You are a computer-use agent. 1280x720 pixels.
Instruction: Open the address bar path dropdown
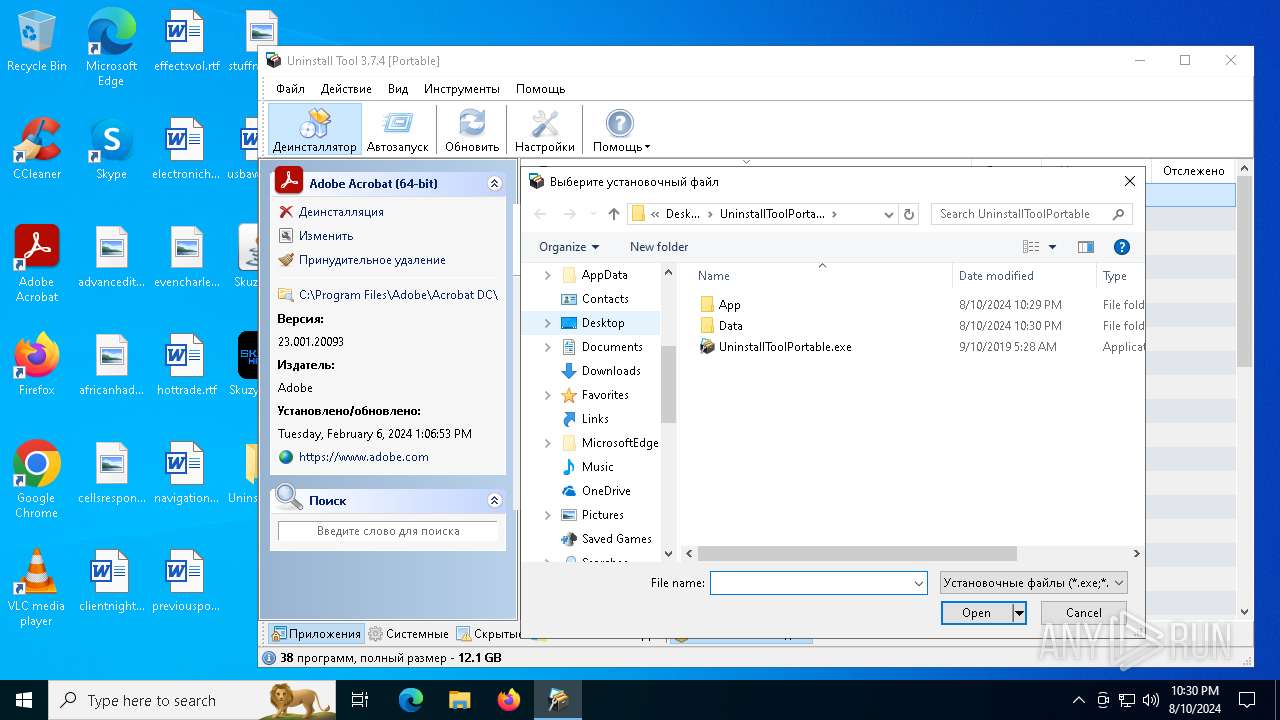(888, 214)
